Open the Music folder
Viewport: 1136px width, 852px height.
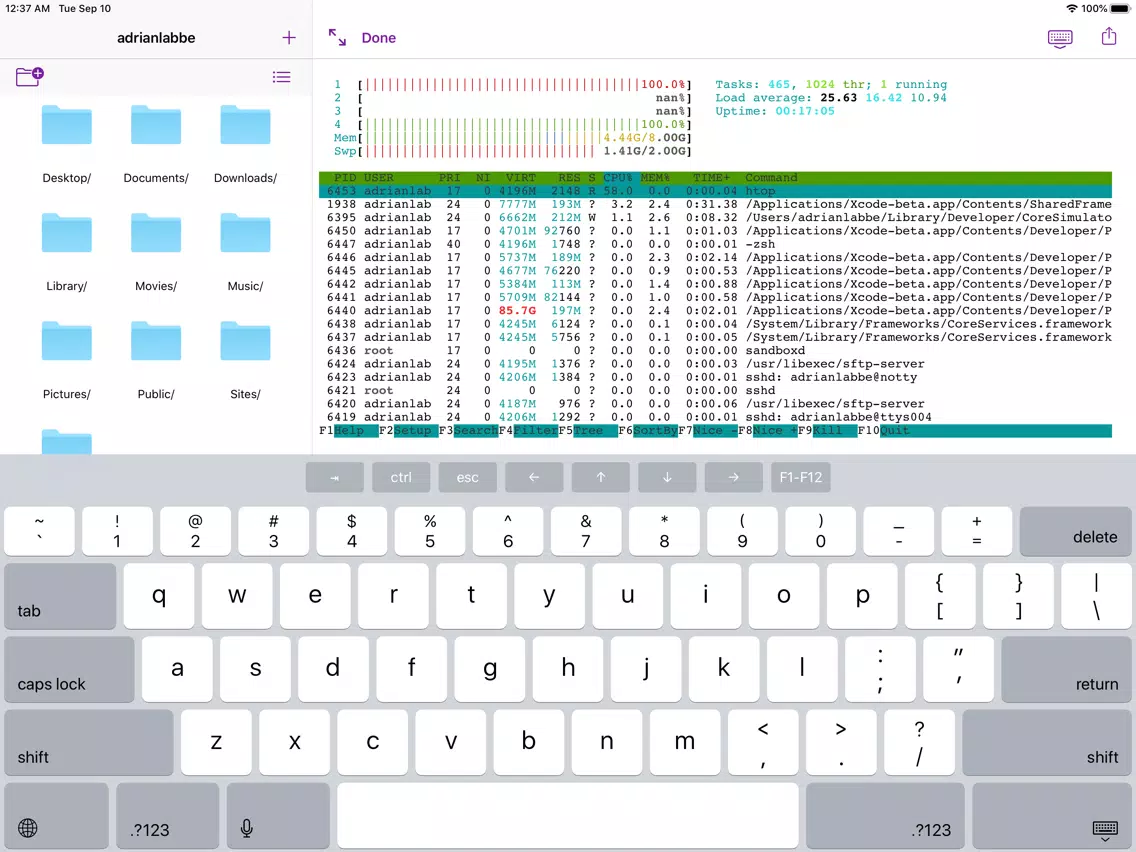(245, 252)
